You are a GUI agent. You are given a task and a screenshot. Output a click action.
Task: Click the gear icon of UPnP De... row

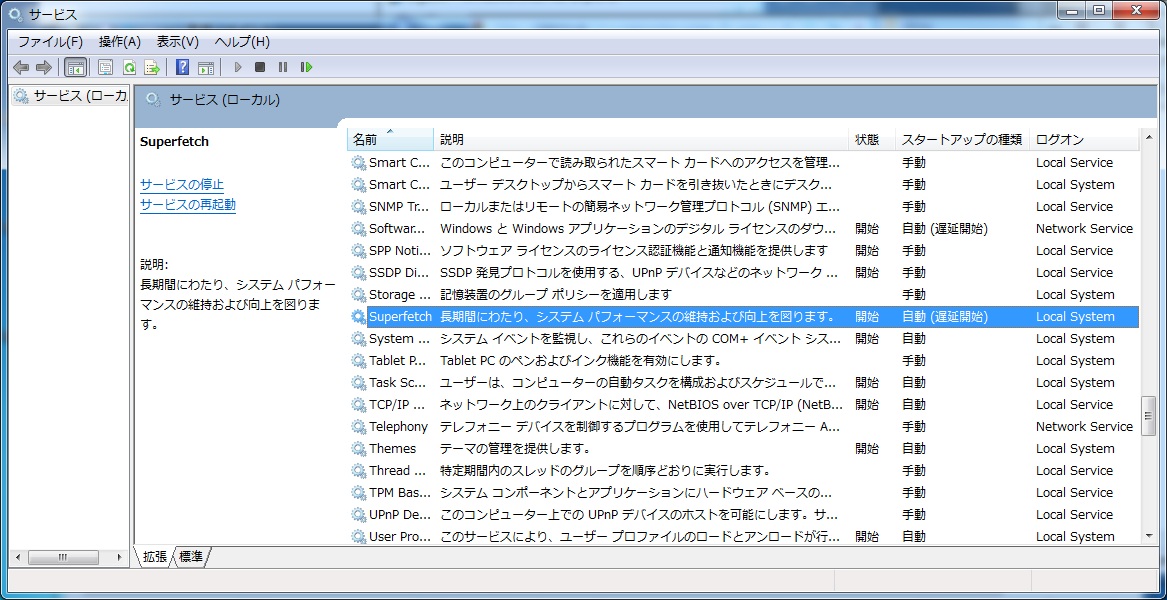359,514
